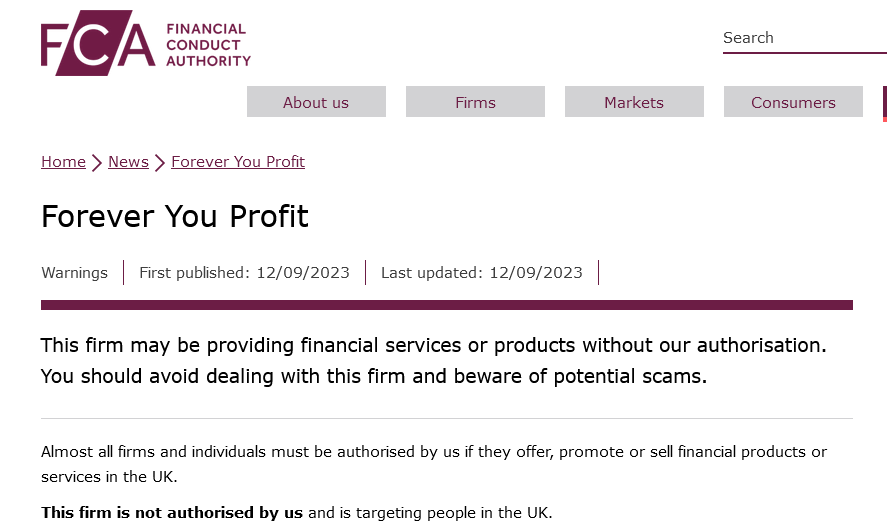The height and width of the screenshot is (528, 887).
Task: Focus the Search field
Action: tap(804, 38)
